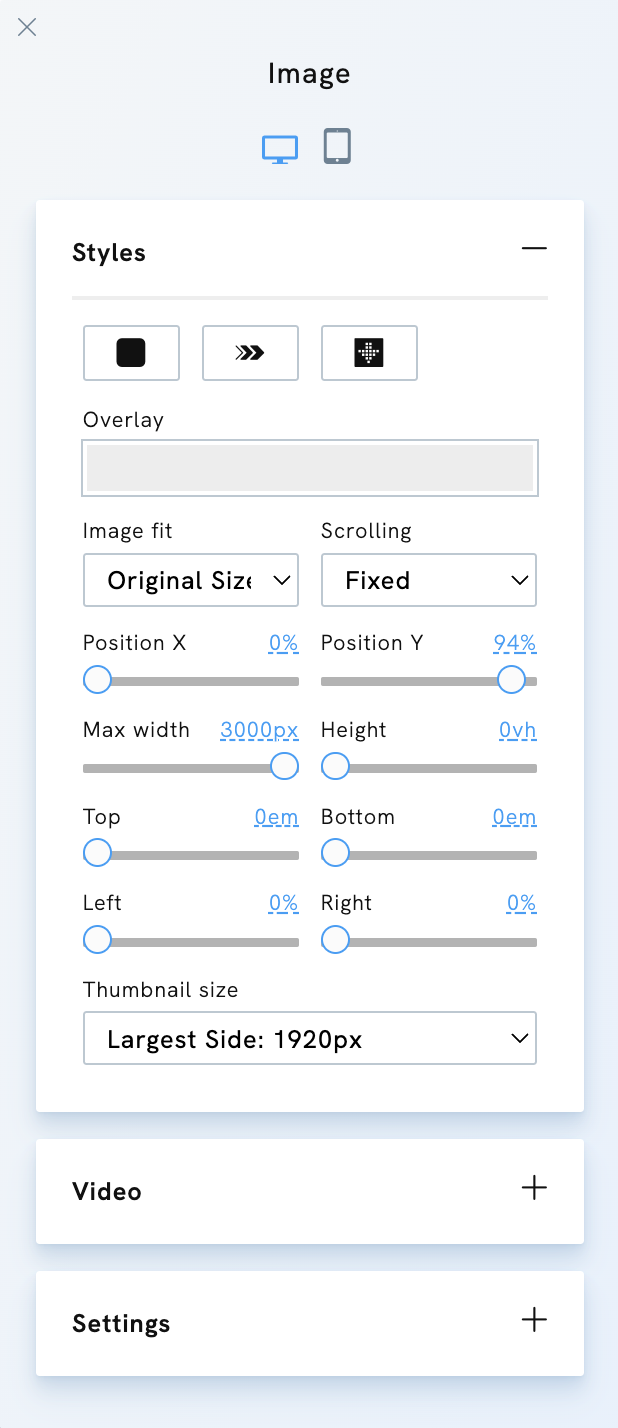Viewport: 618px width, 1428px height.
Task: Open the Image fit dropdown
Action: point(190,580)
